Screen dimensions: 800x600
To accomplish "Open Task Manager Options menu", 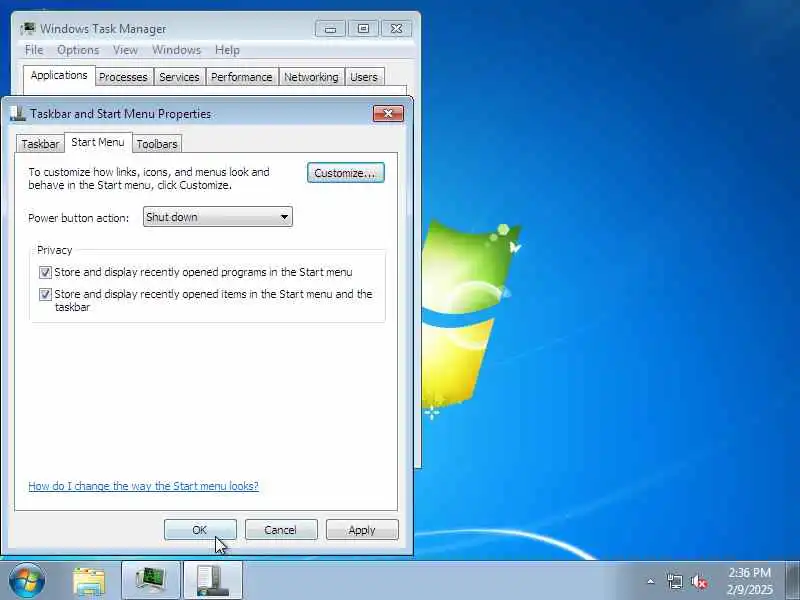I will click(78, 50).
